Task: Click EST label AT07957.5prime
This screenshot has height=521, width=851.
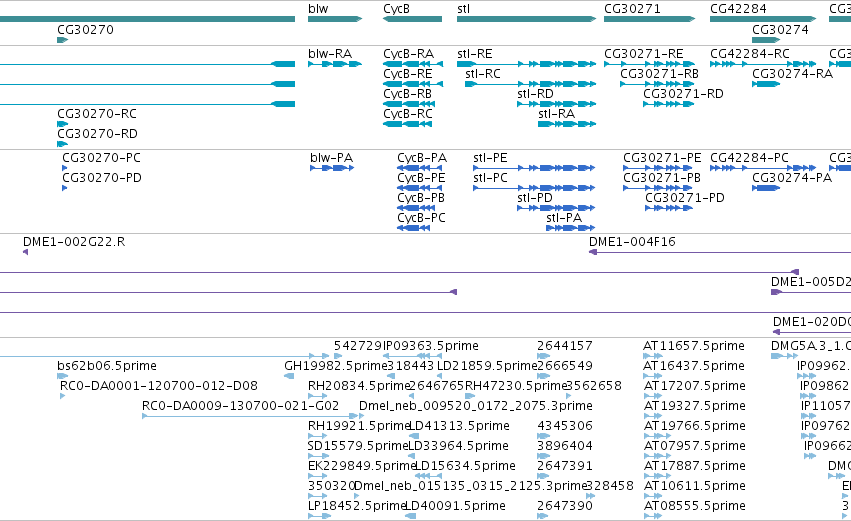Action: (694, 446)
